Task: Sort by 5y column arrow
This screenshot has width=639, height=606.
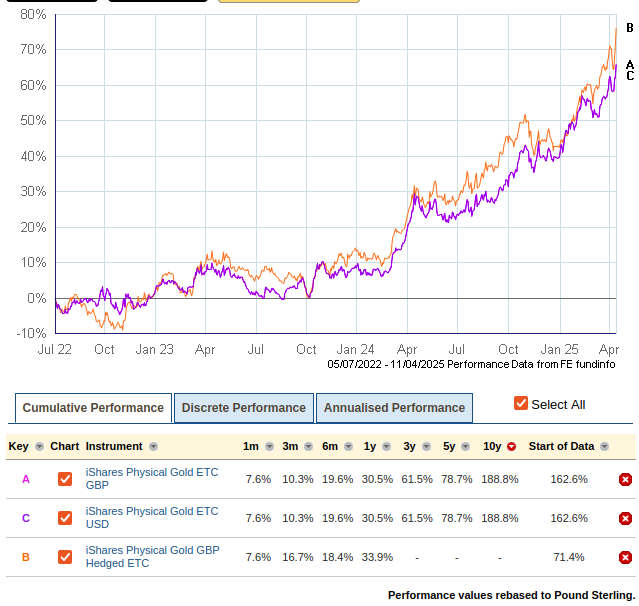Action: [x=465, y=447]
